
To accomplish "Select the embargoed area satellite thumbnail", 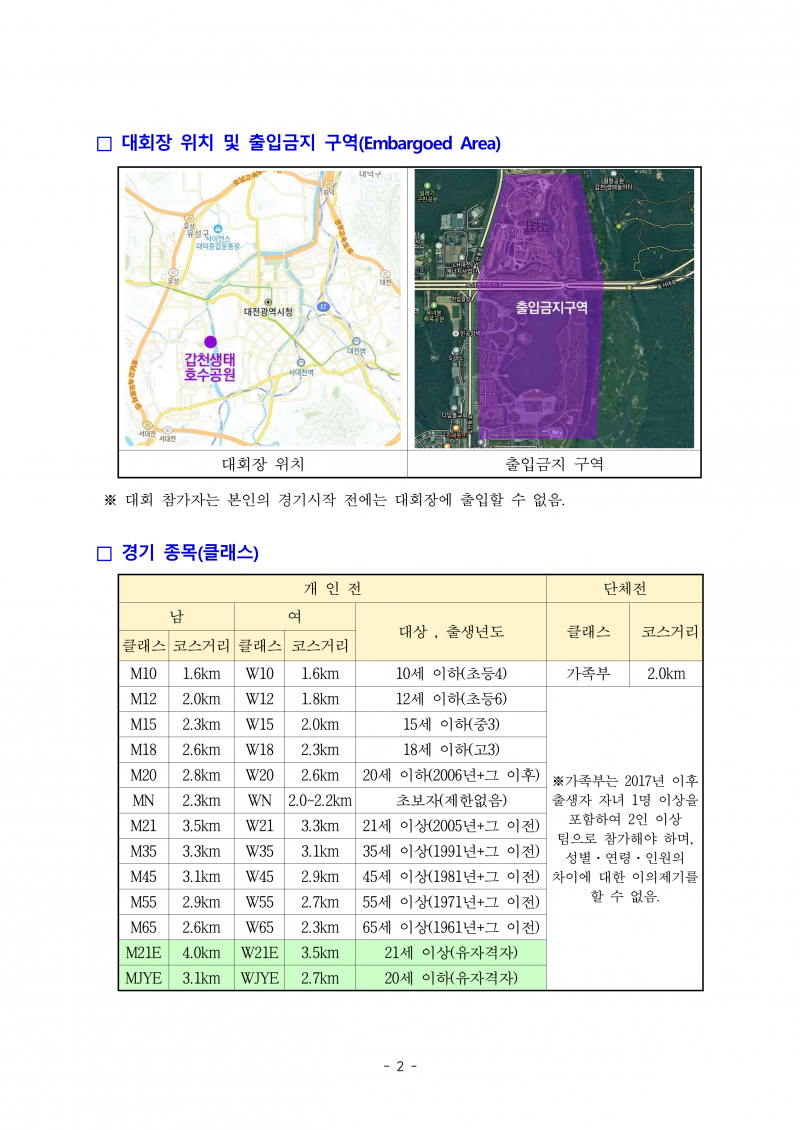I will 554,308.
